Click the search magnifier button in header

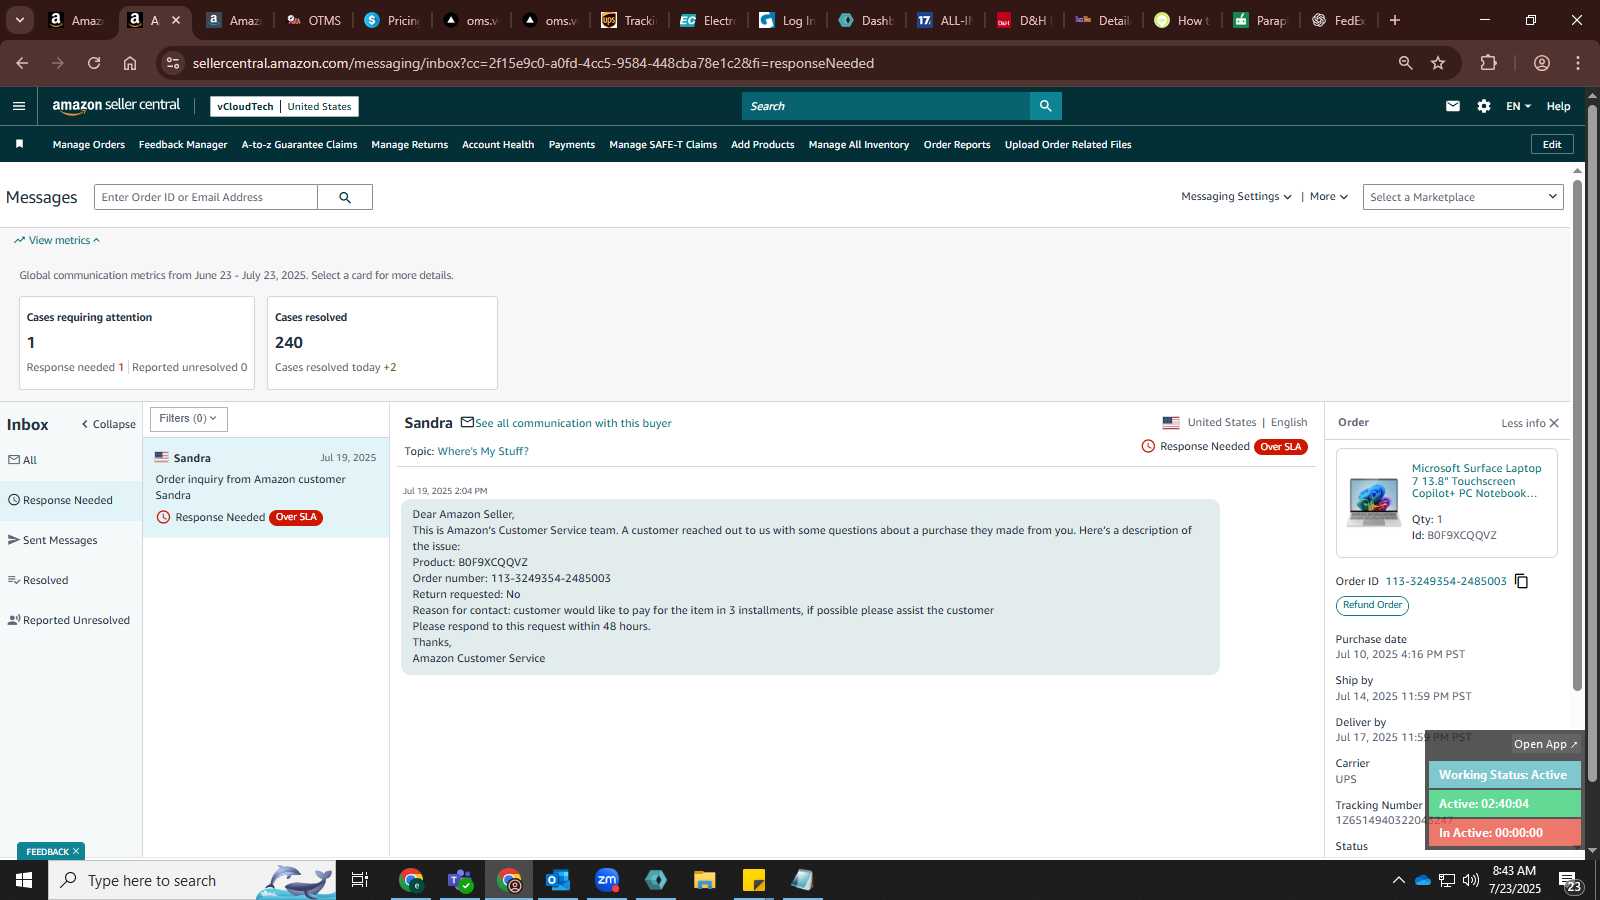(x=1045, y=106)
